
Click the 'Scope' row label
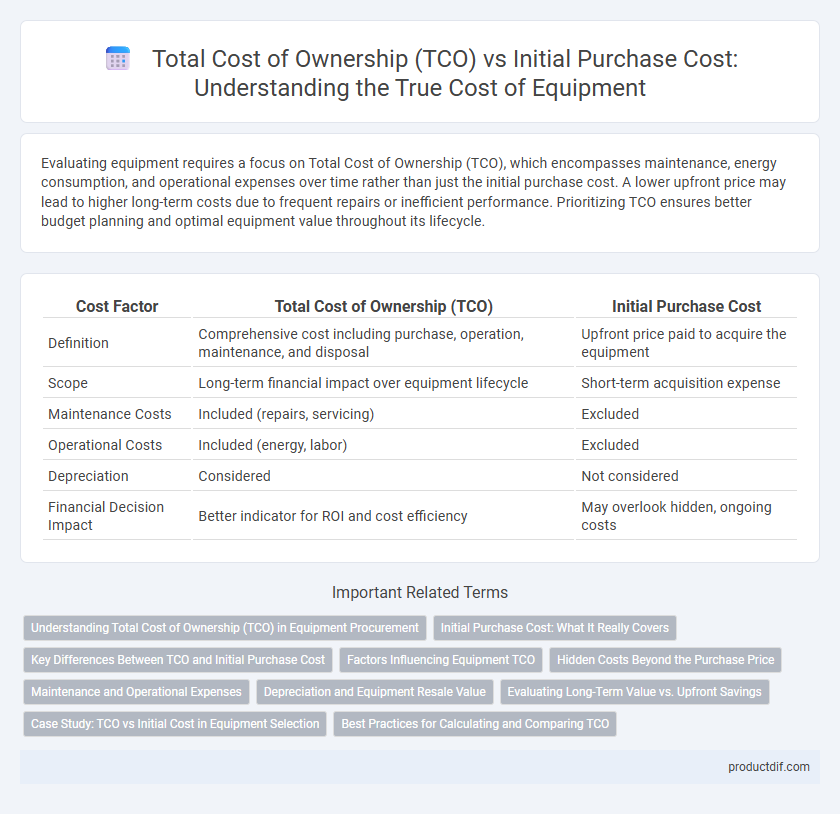(68, 383)
